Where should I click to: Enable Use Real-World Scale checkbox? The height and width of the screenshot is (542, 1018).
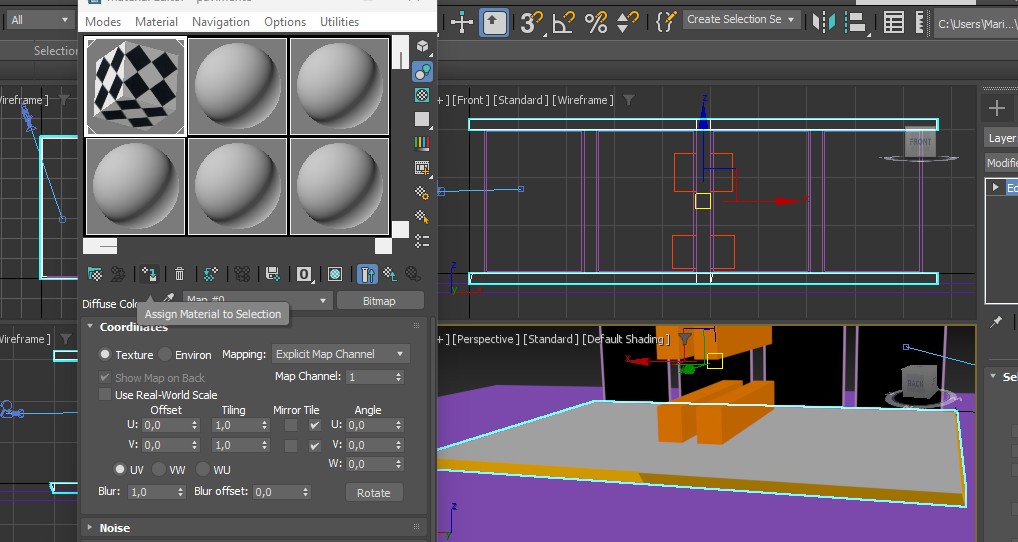[106, 395]
